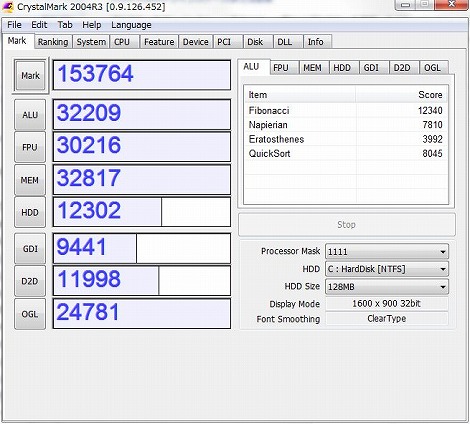Switch to the Feature tab
The height and width of the screenshot is (424, 470).
coord(159,42)
